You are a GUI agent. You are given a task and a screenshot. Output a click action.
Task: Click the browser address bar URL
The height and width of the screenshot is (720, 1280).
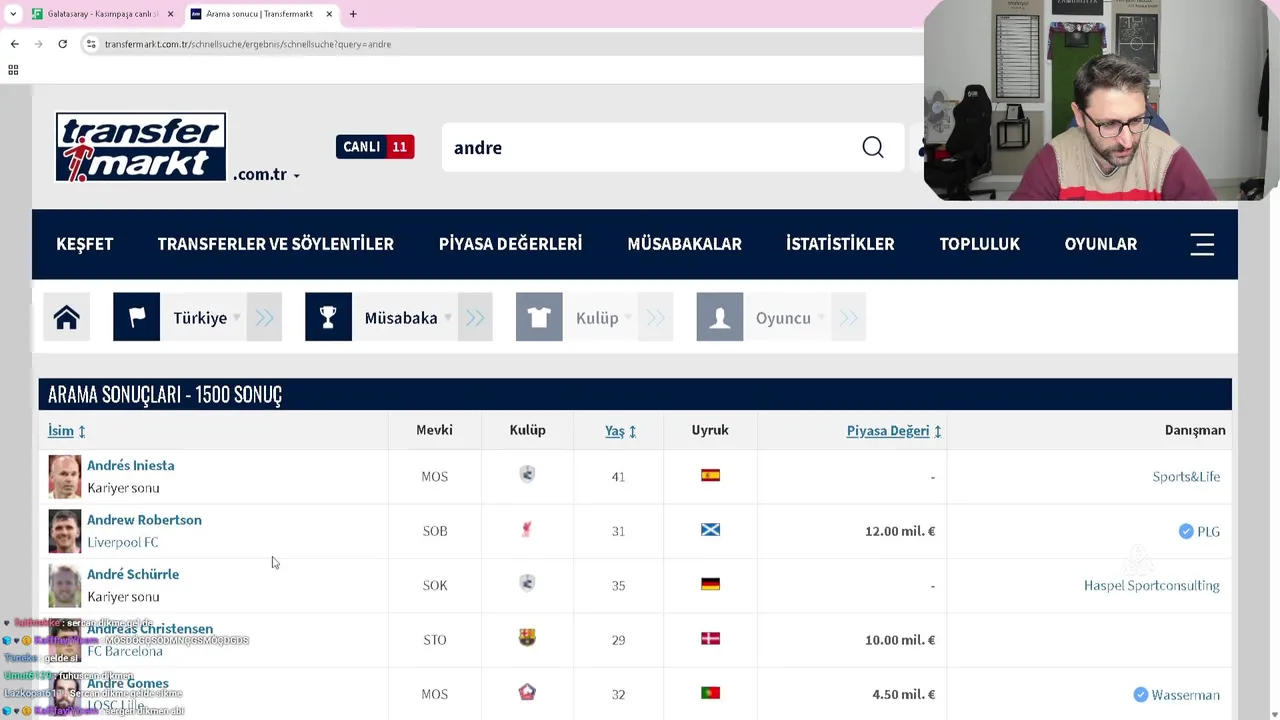pos(248,44)
